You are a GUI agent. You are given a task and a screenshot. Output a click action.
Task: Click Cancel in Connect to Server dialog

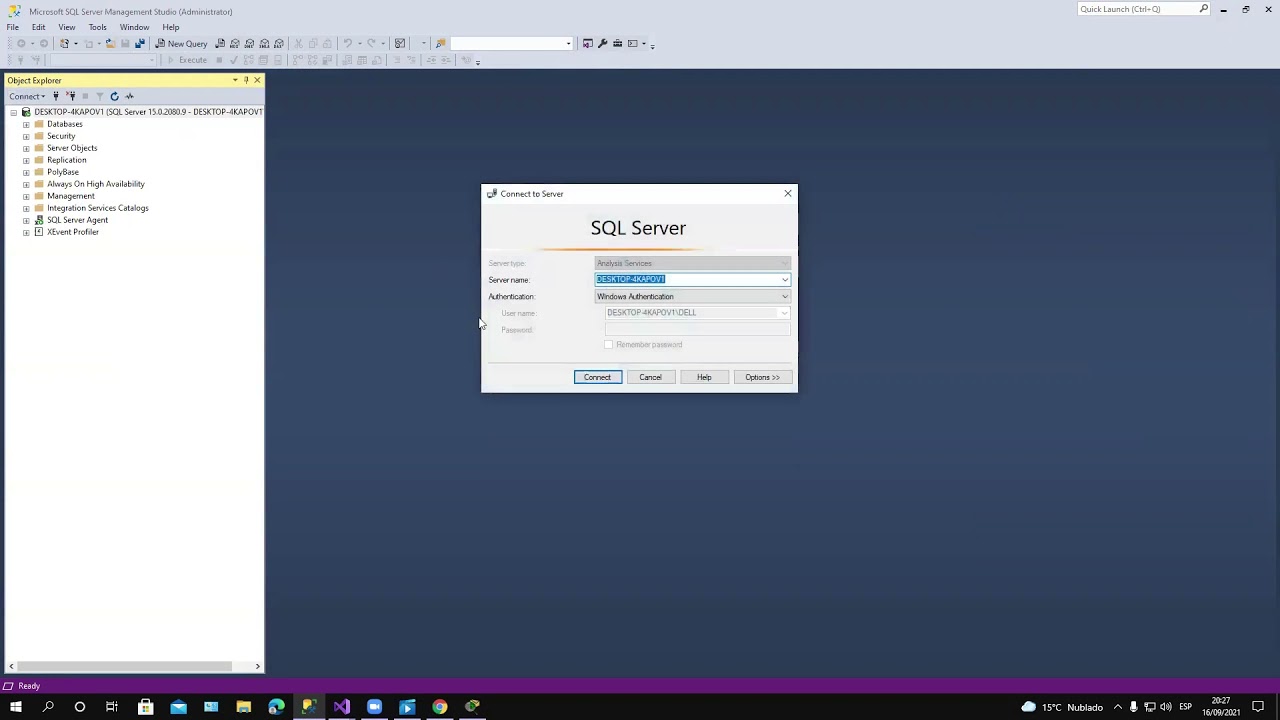(650, 377)
